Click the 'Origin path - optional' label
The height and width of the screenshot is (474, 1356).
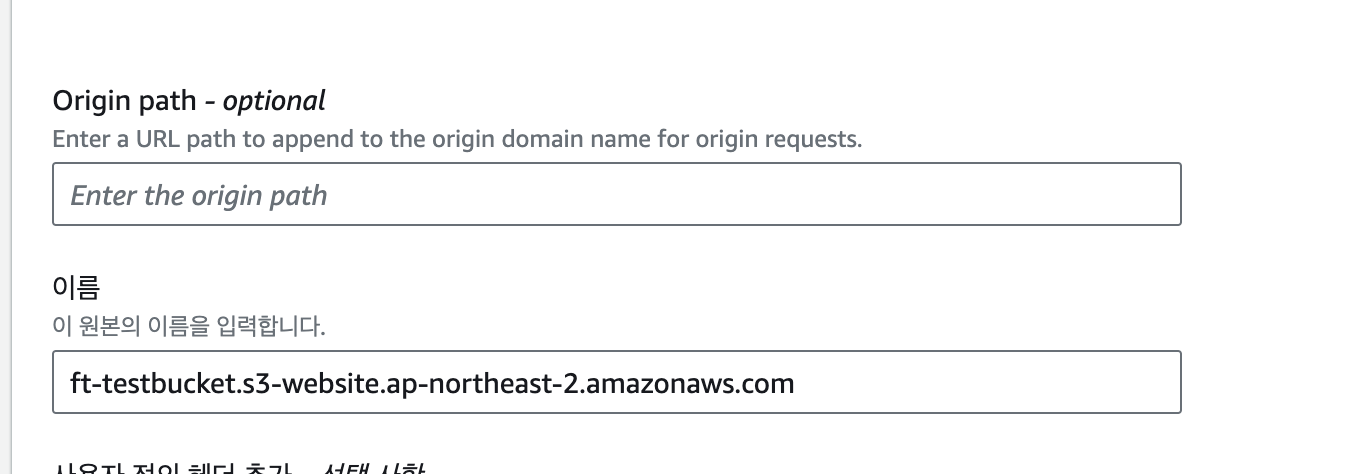tap(189, 101)
